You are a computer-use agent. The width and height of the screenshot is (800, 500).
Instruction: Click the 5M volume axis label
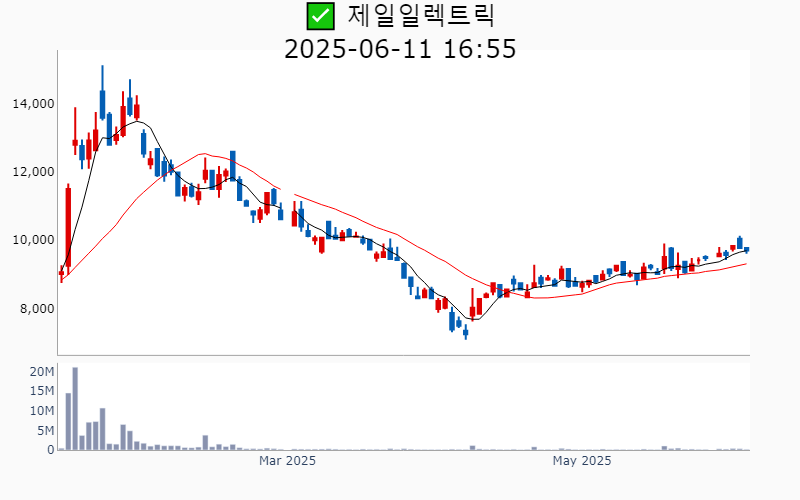(x=45, y=431)
